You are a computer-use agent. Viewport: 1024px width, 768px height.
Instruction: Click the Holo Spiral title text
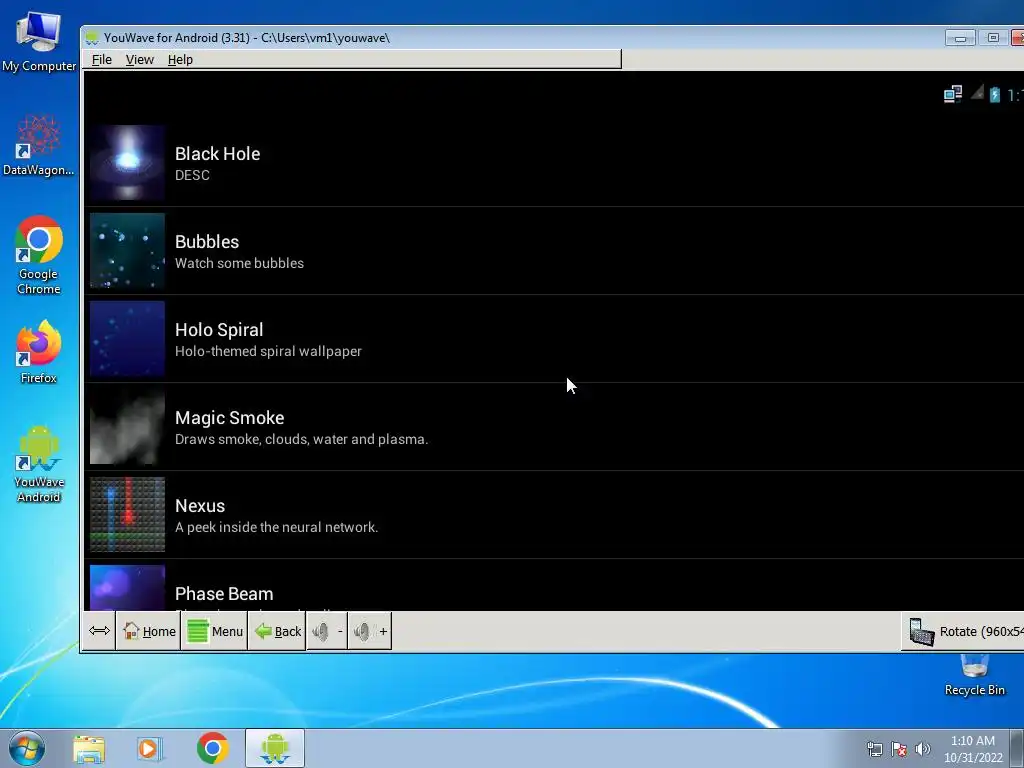point(219,330)
